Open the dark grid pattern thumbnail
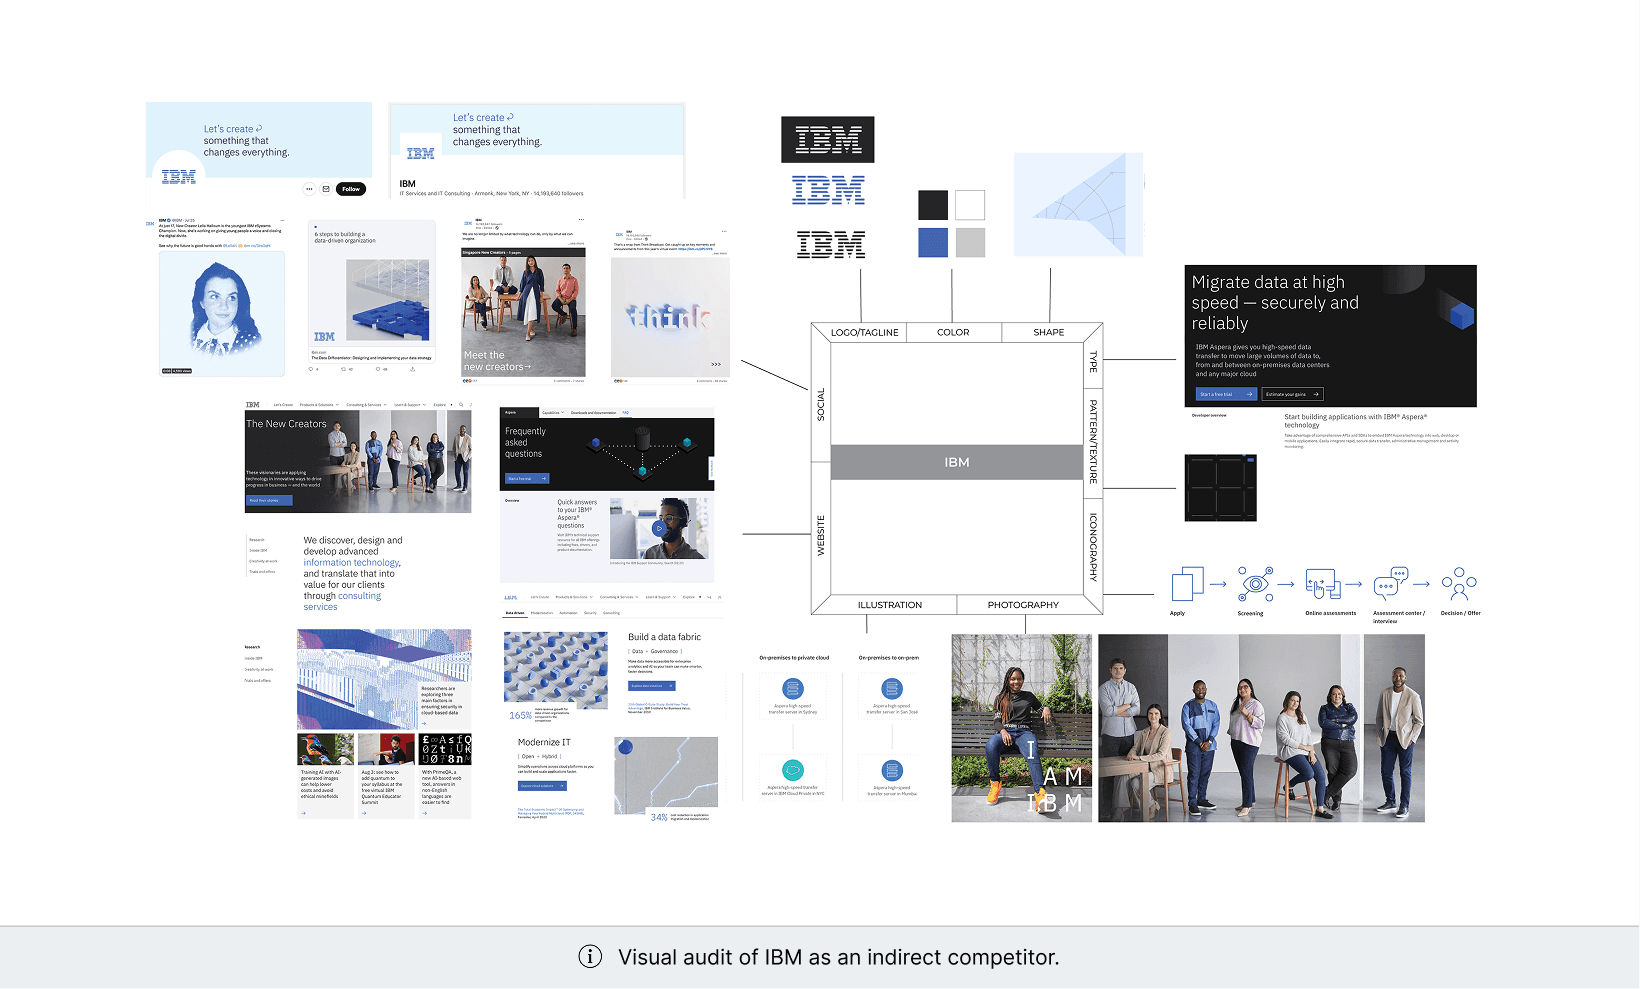Screen dimensions: 1640x989 [1221, 488]
